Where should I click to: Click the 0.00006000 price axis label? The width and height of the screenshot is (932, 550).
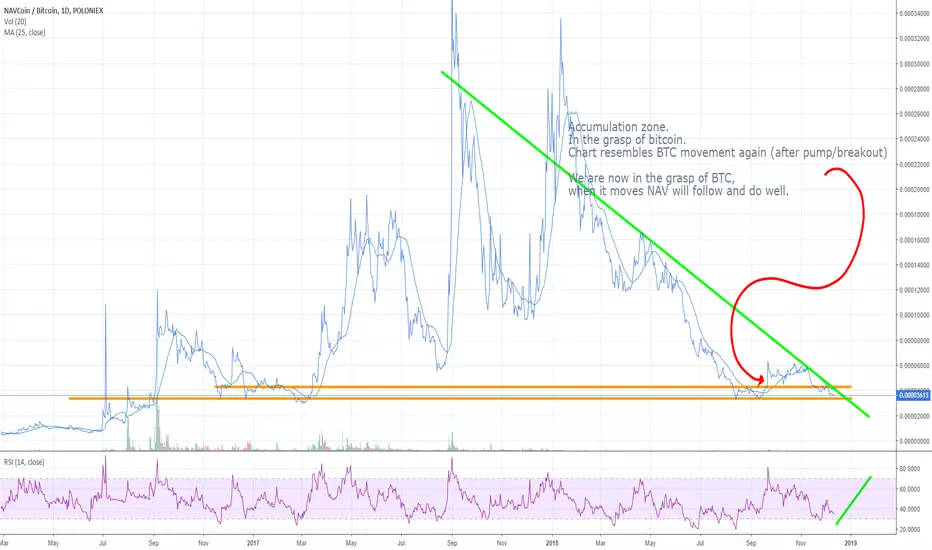click(914, 366)
